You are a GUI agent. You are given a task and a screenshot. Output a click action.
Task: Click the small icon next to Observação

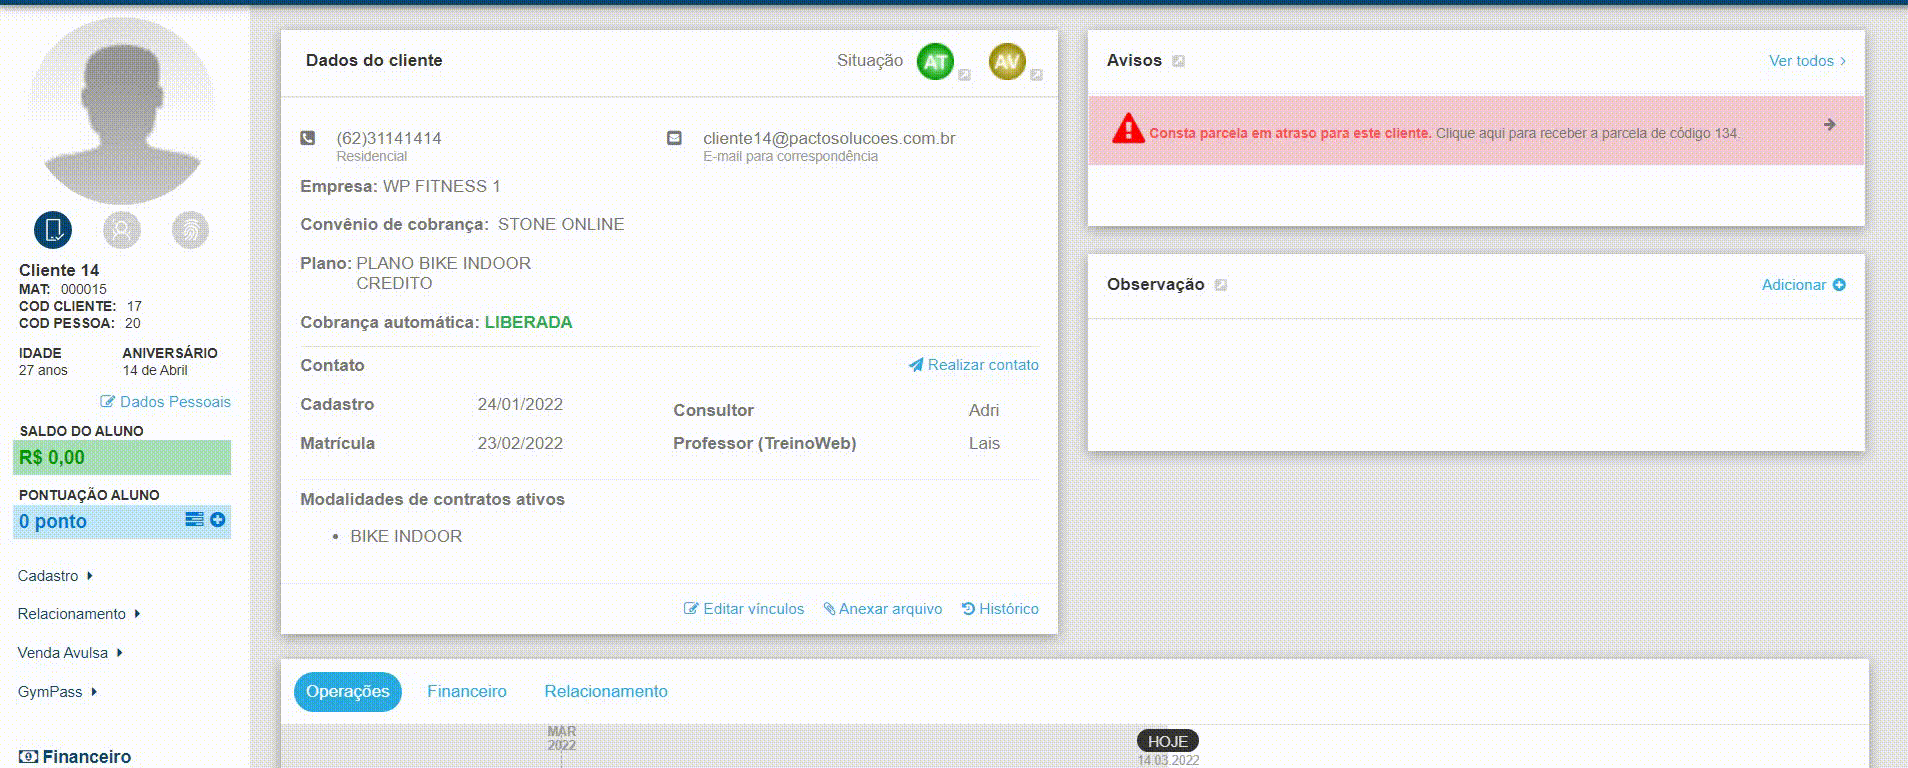coord(1221,285)
